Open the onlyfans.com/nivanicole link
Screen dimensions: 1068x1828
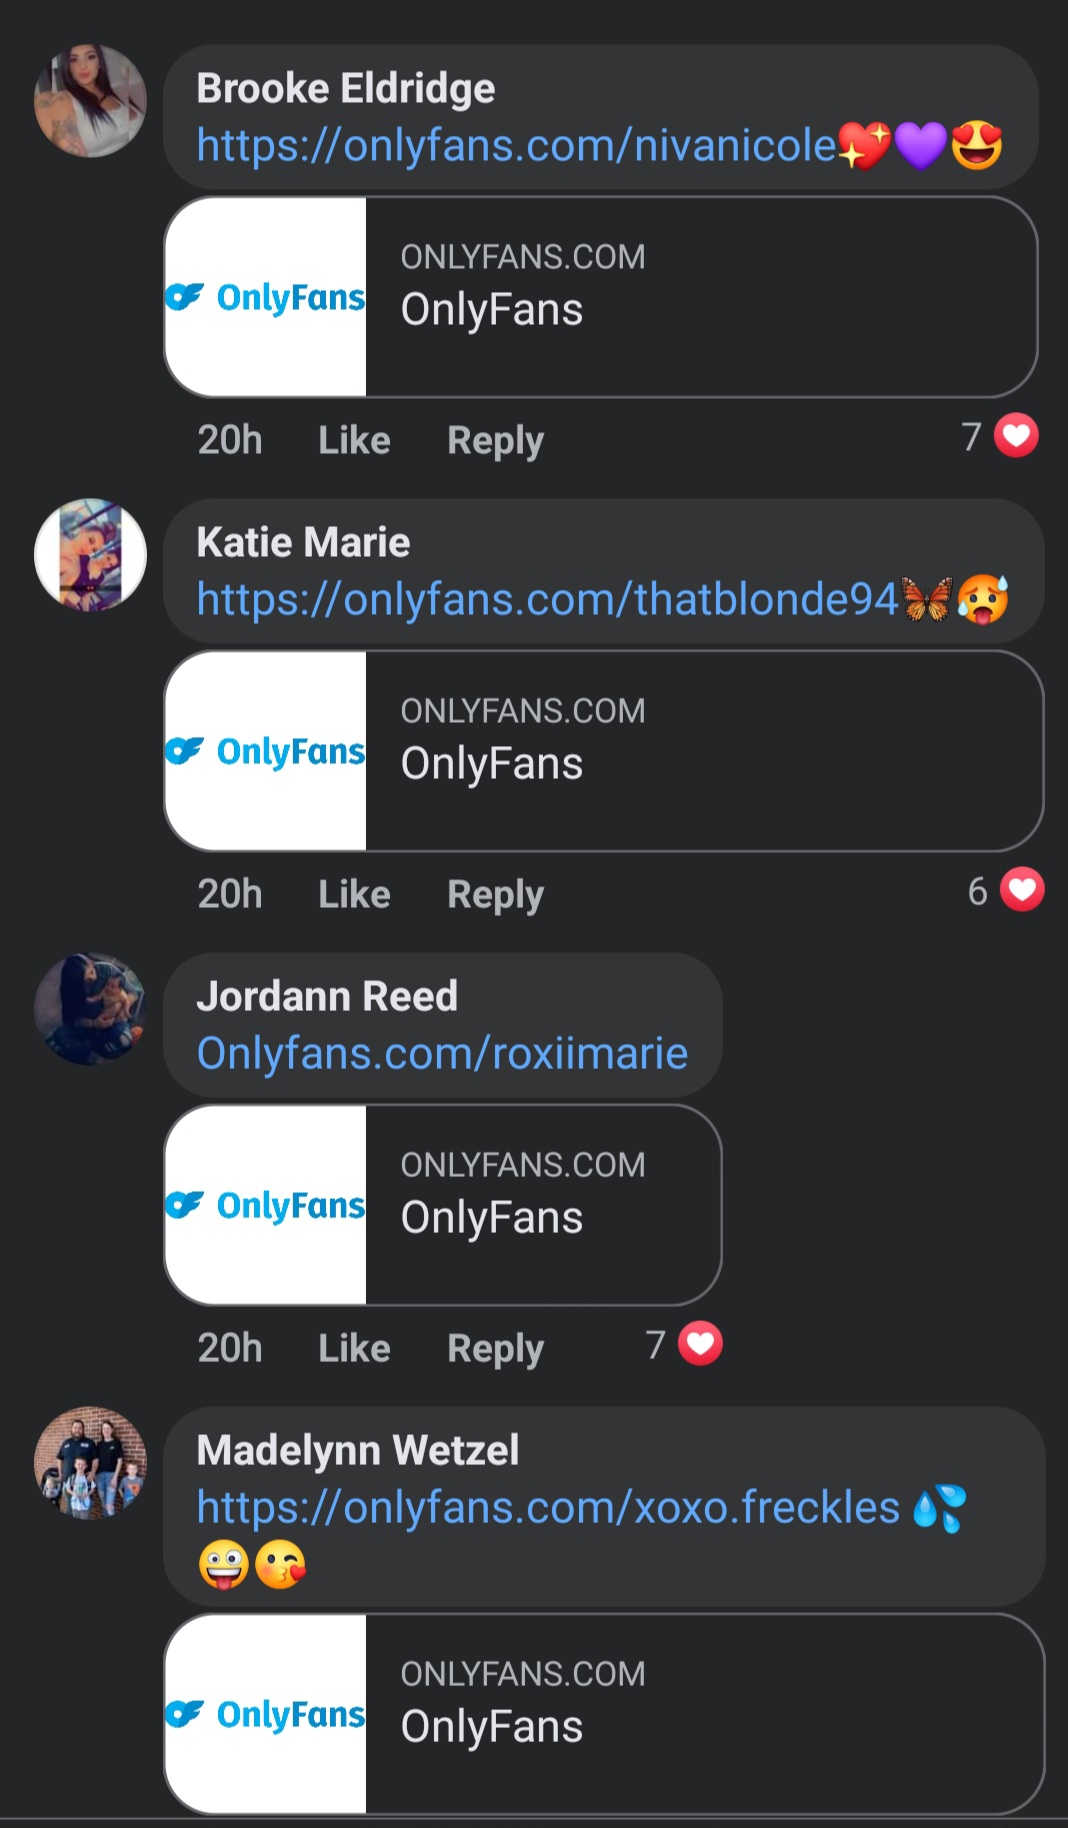(515, 146)
